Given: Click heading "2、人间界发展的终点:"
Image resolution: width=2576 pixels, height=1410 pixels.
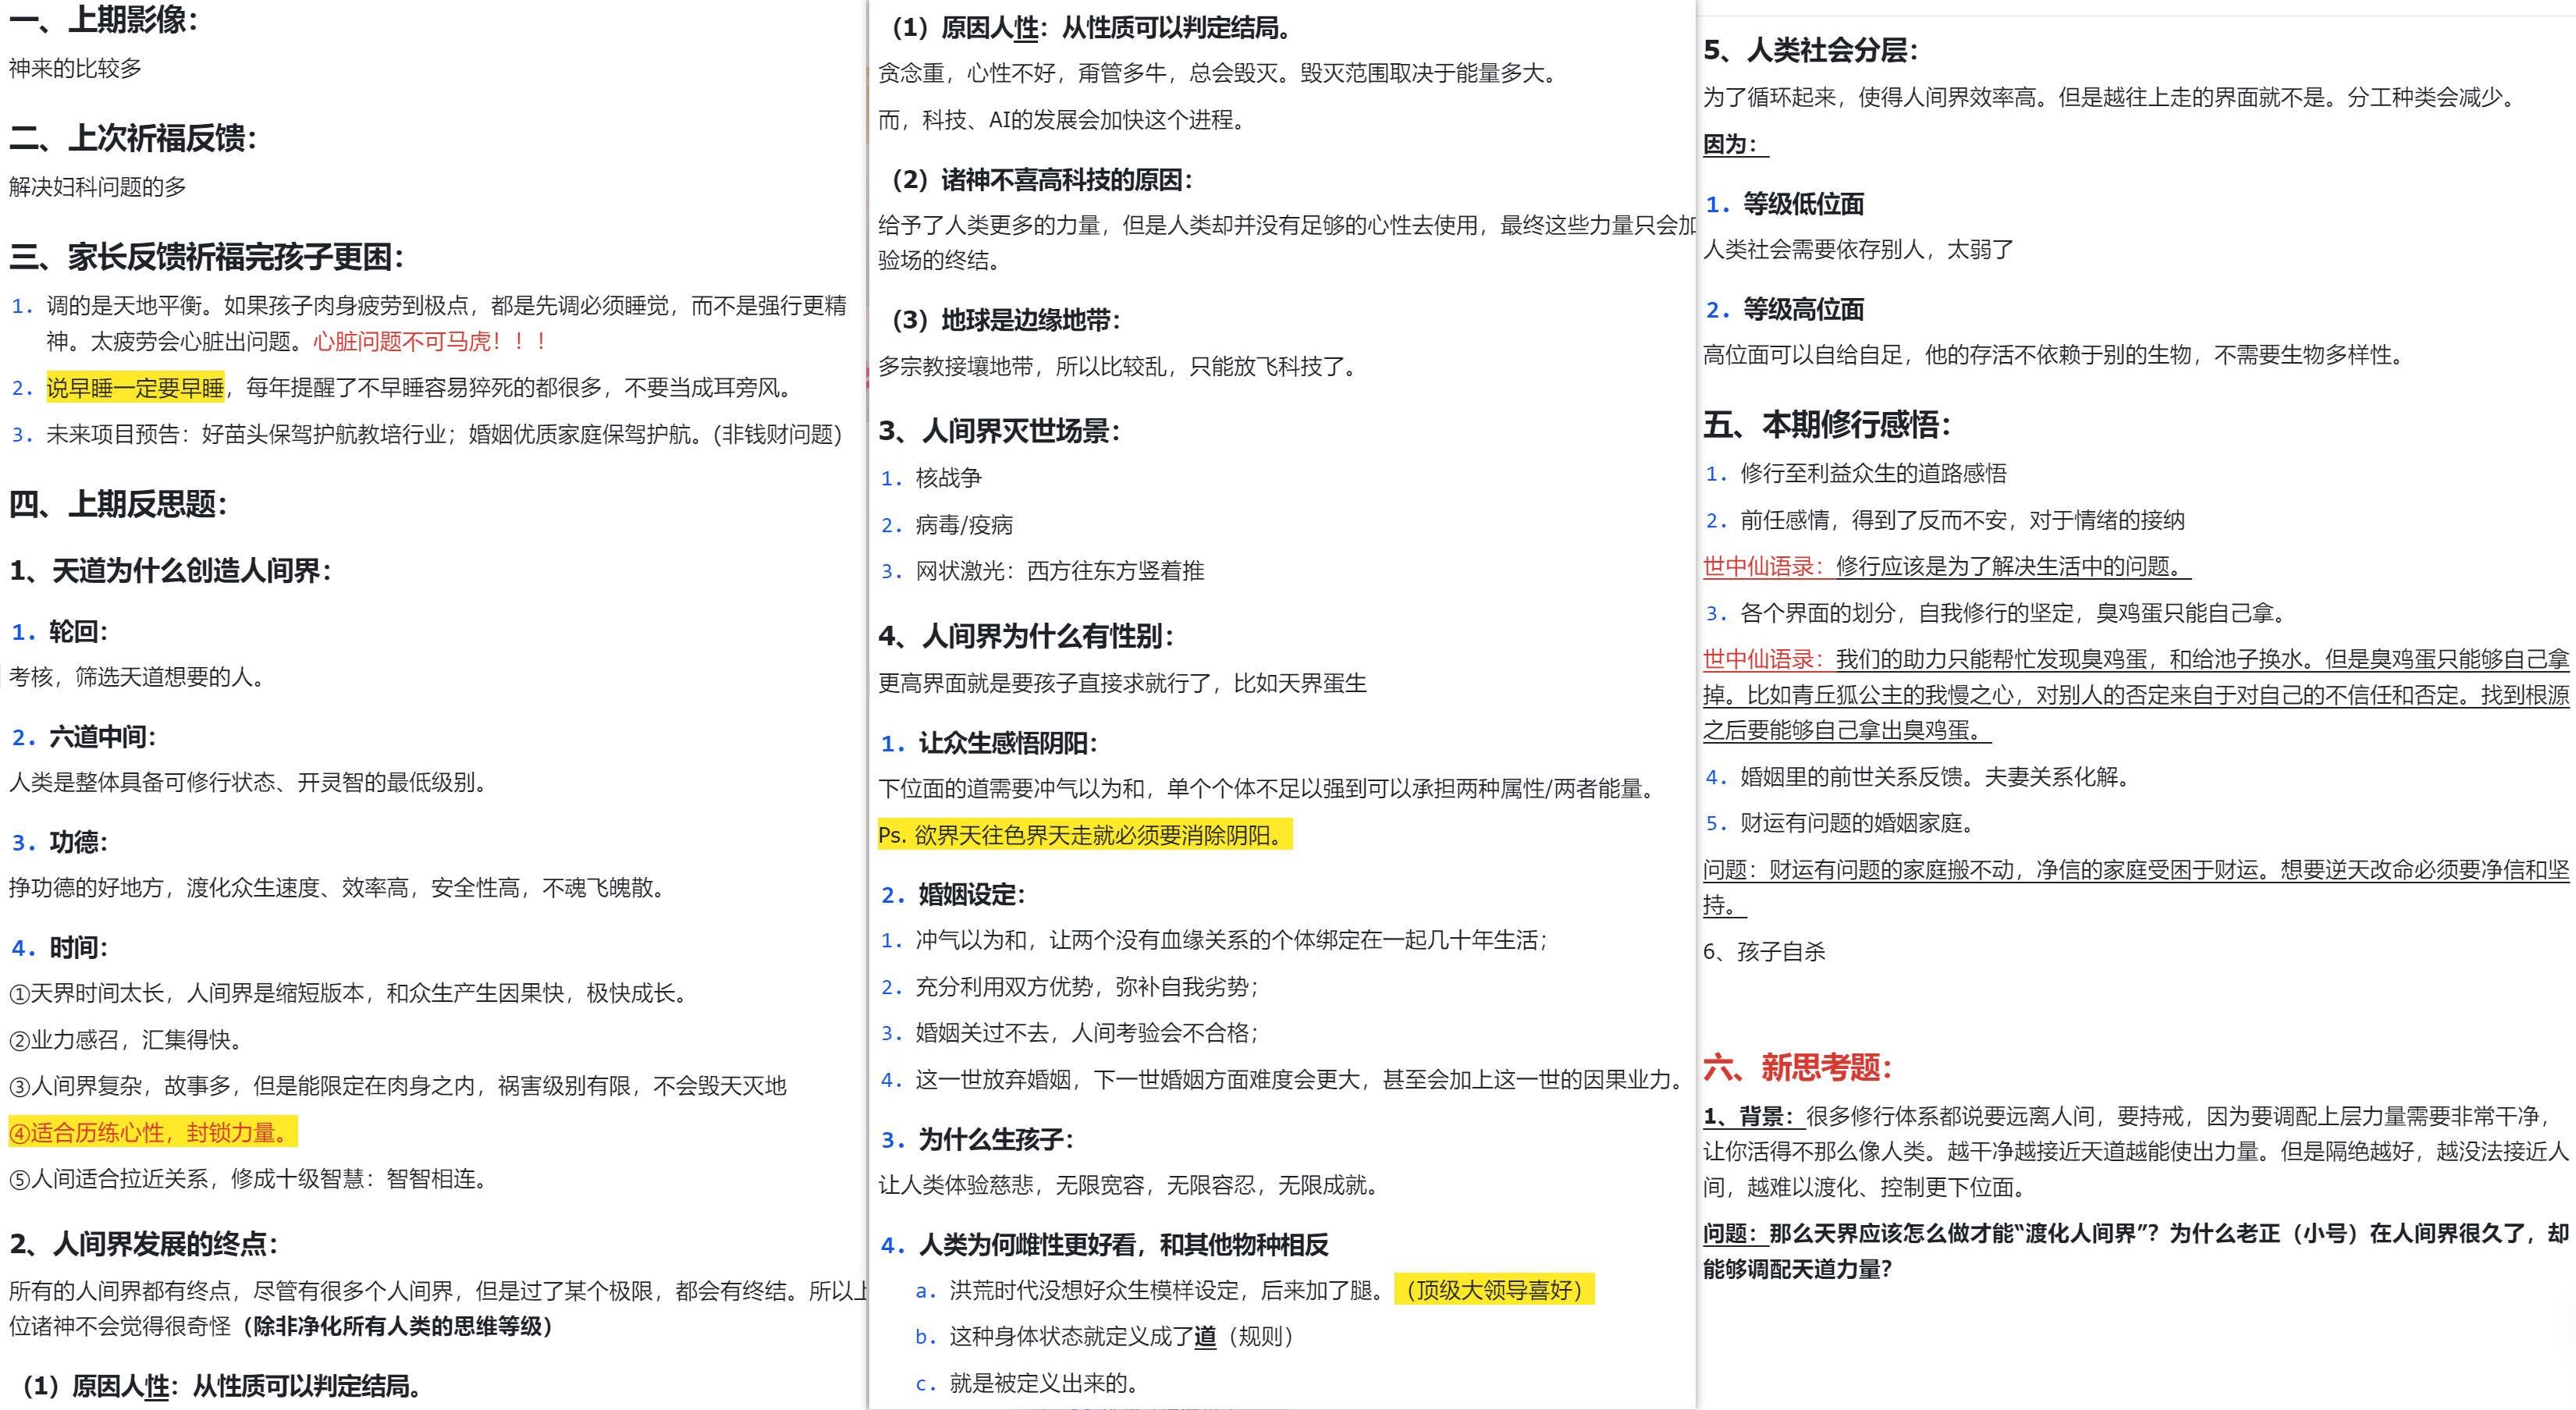Looking at the screenshot, I should click(144, 1244).
